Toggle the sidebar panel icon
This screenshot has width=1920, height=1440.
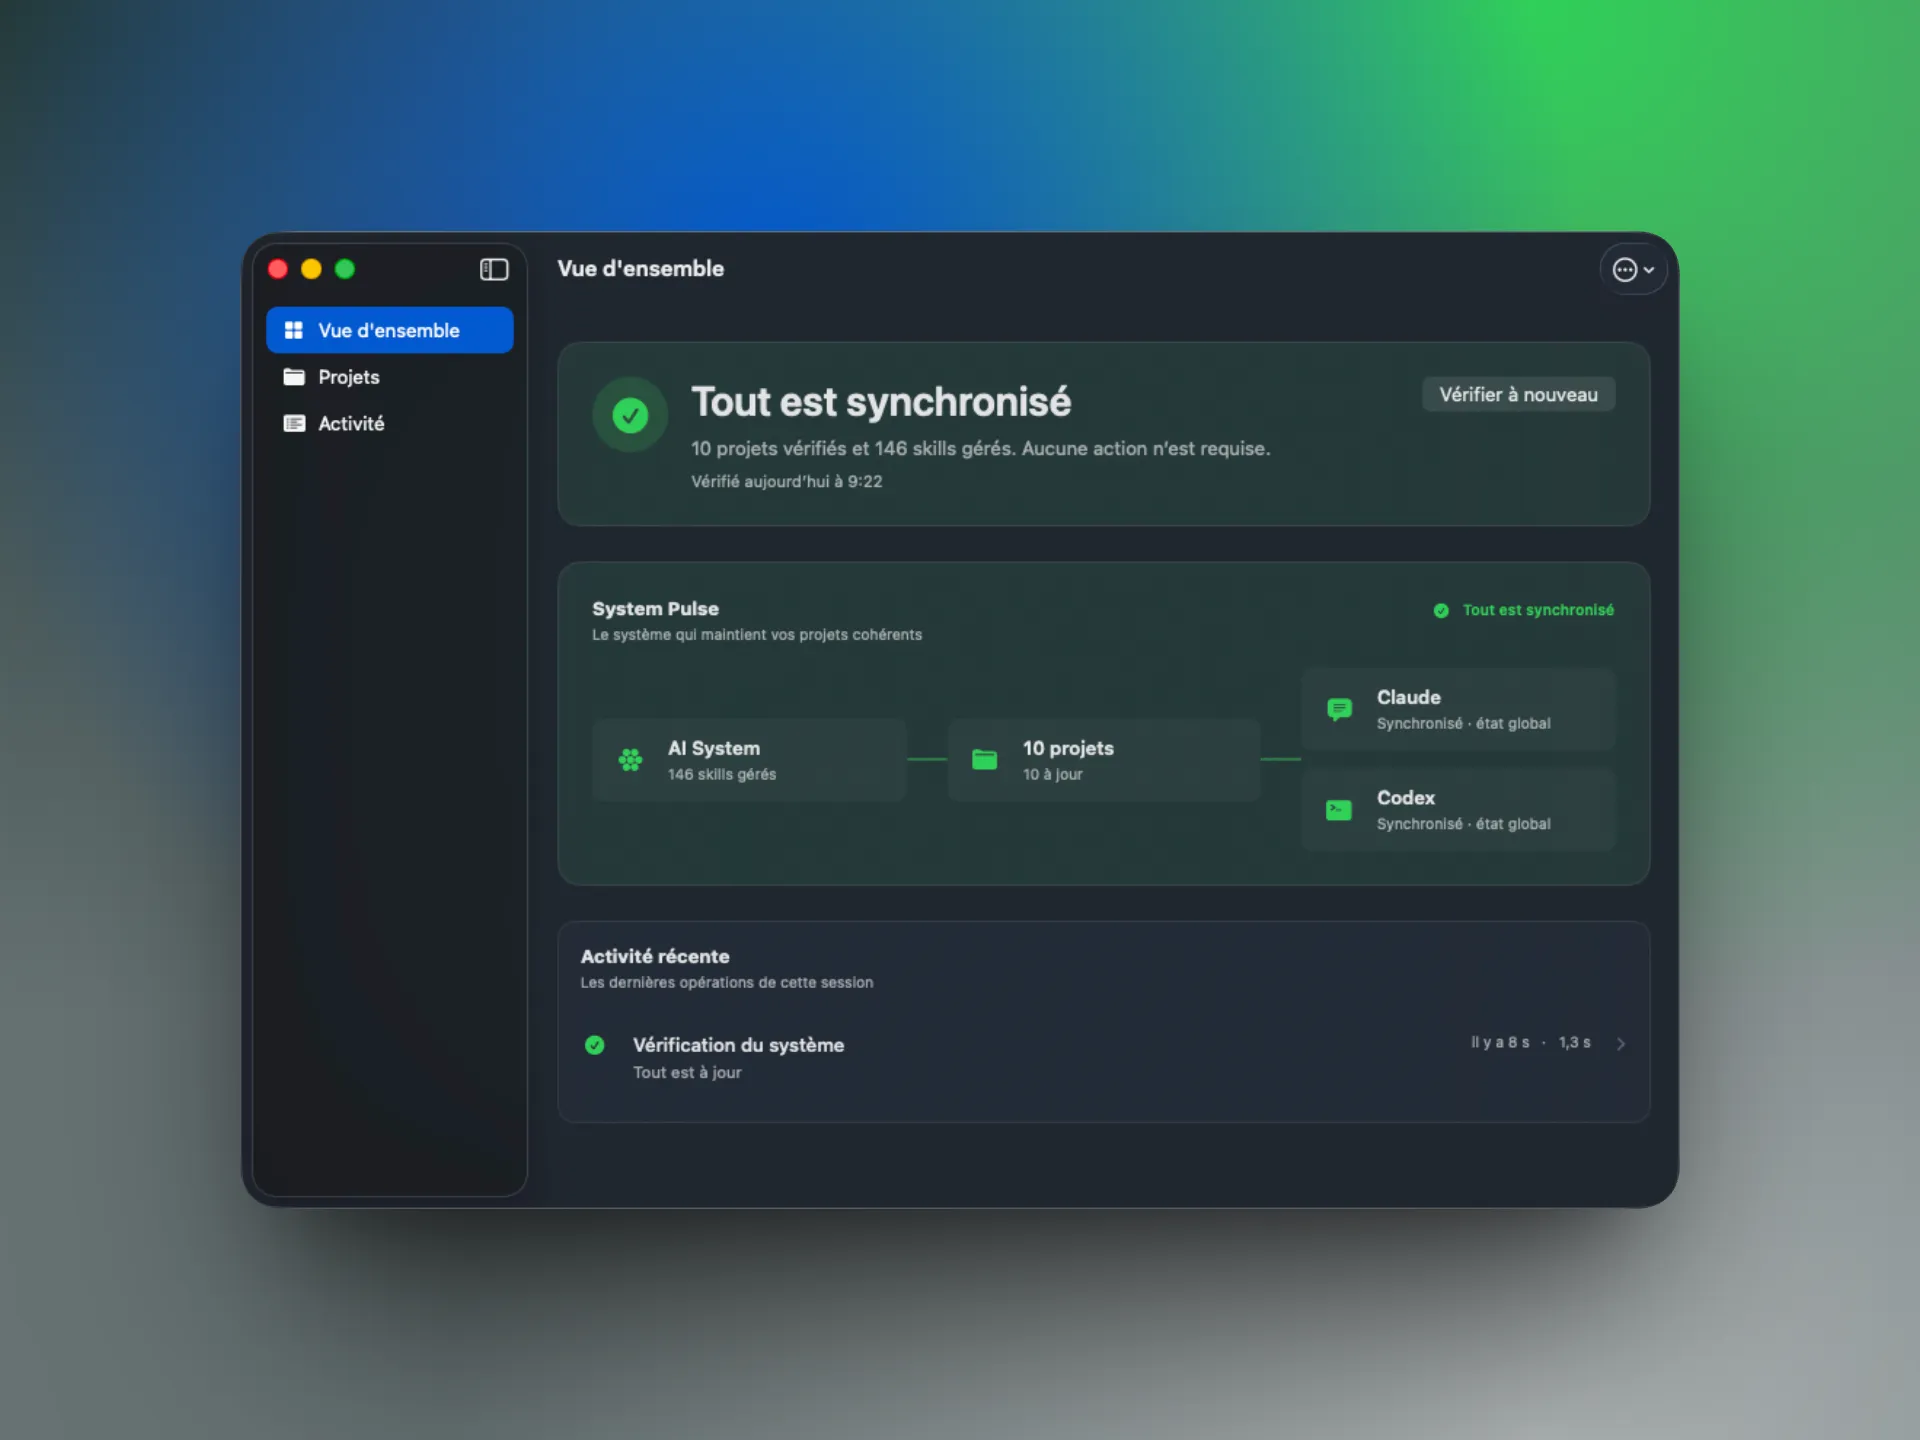(494, 269)
